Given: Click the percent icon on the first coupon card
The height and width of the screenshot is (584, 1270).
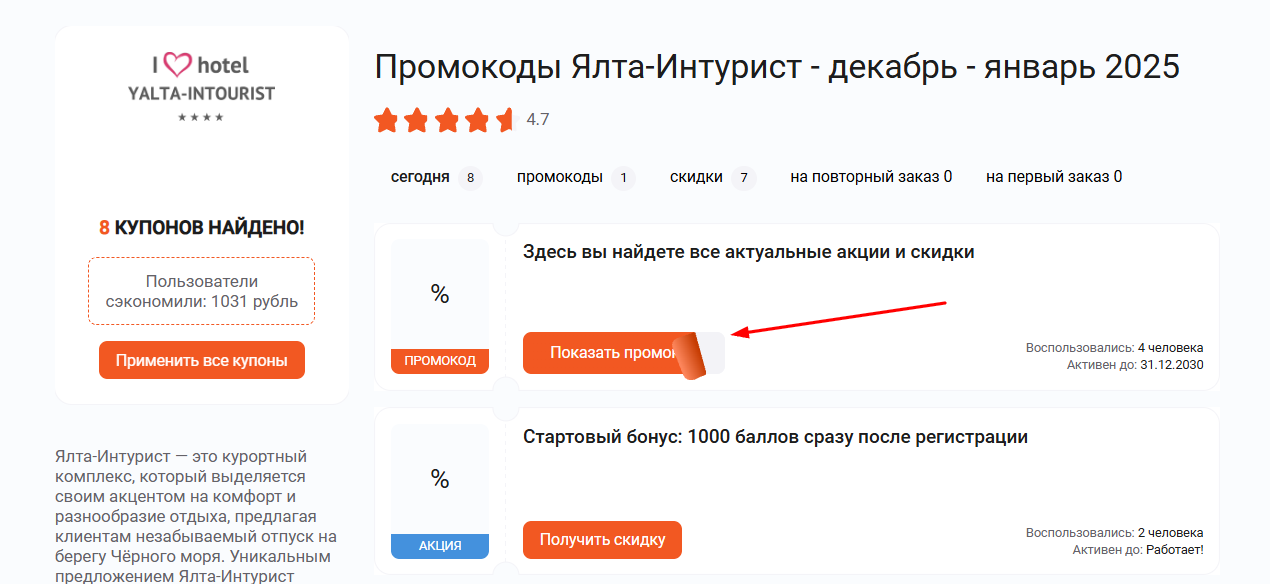Looking at the screenshot, I should (x=440, y=295).
